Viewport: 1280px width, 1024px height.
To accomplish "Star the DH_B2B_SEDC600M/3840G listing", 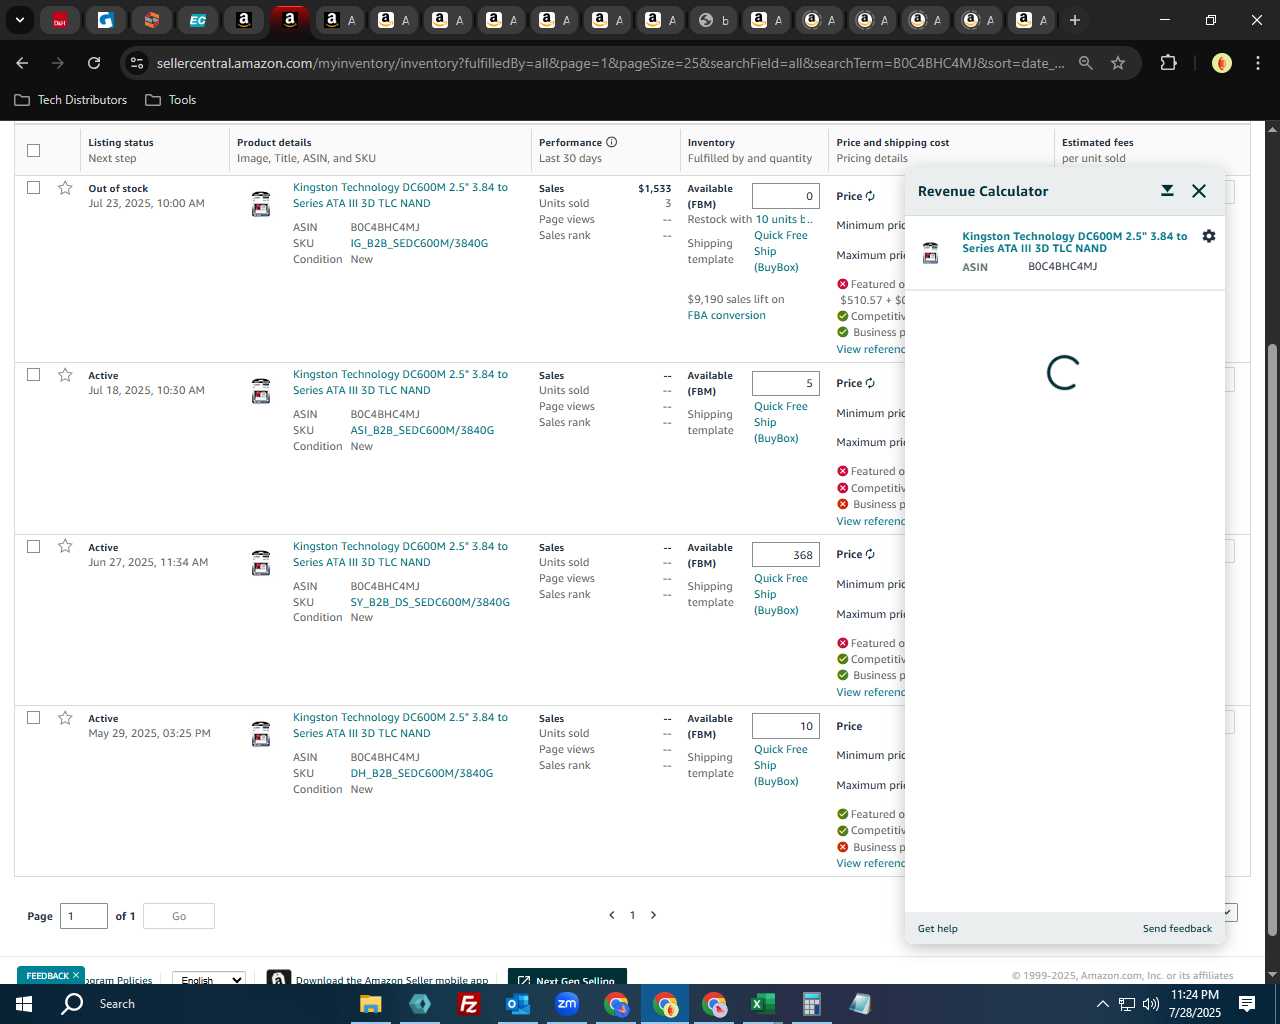I will point(65,718).
